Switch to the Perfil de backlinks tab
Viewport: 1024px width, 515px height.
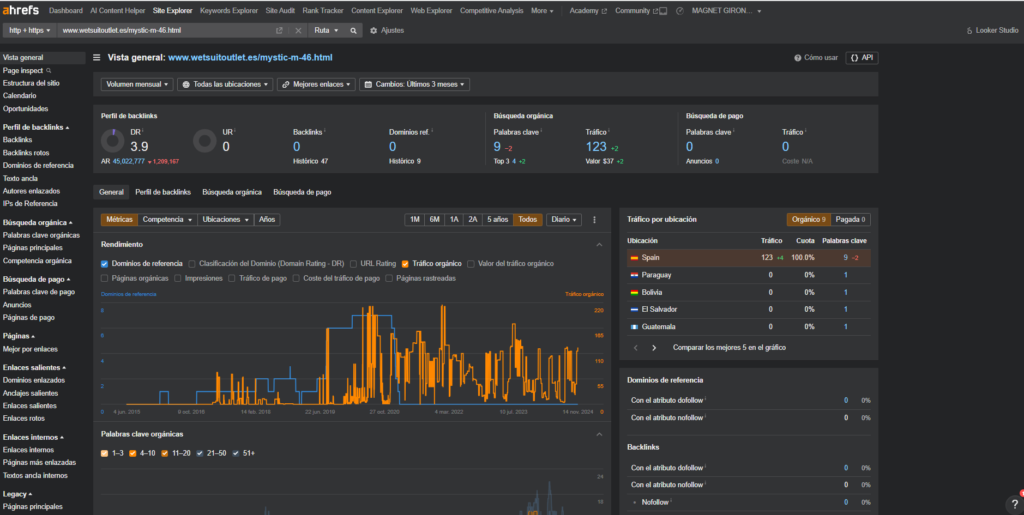162,192
